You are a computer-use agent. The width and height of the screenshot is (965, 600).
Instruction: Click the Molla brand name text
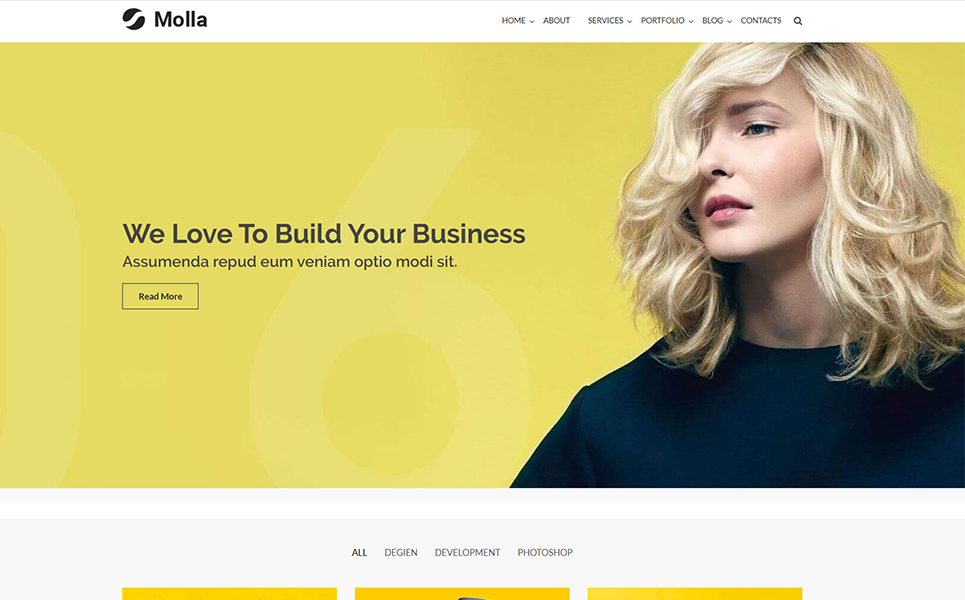point(180,20)
